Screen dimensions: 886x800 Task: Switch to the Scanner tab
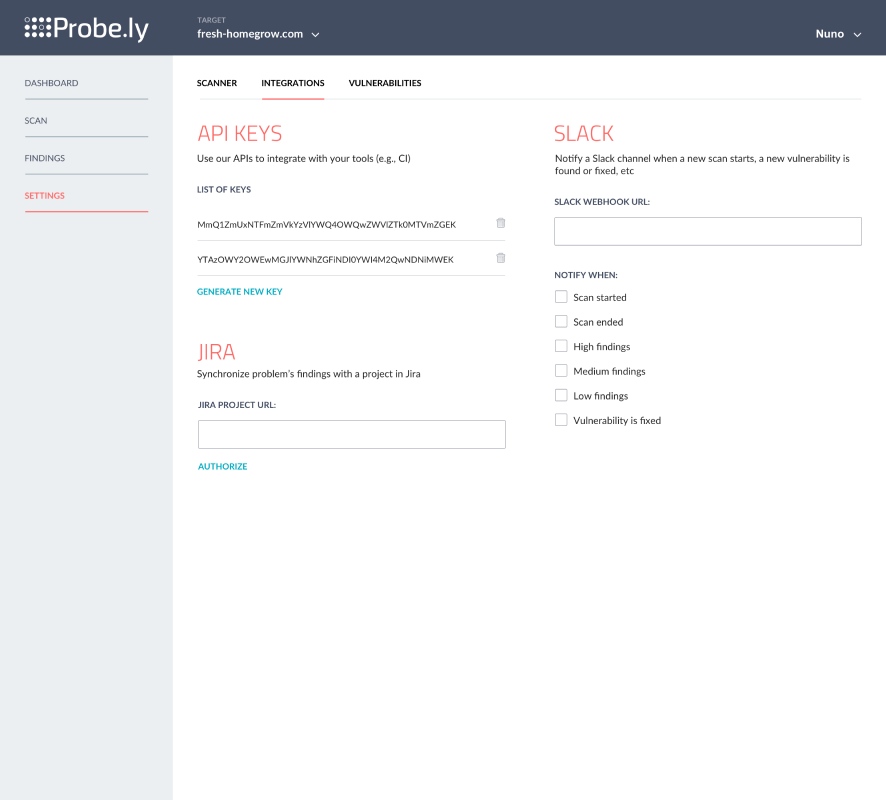(x=217, y=83)
